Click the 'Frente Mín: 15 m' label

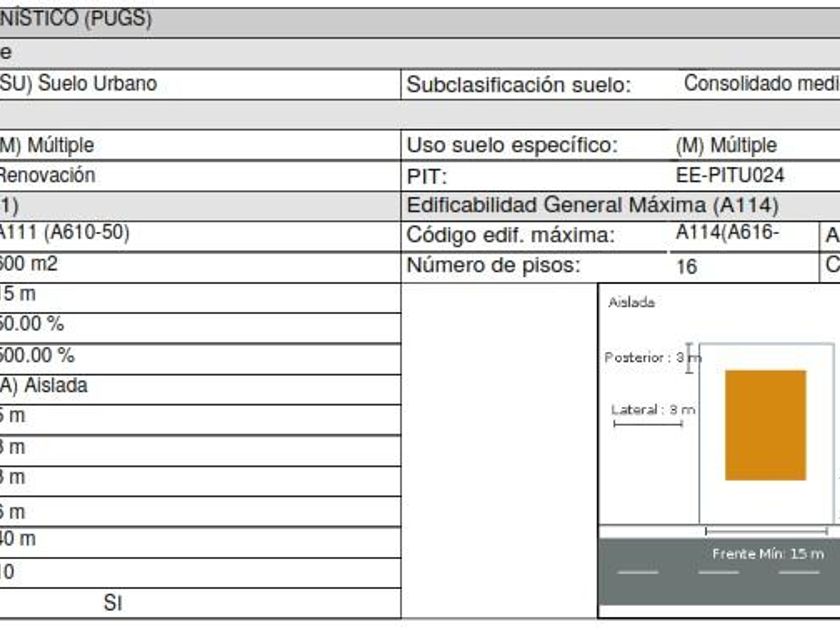click(768, 553)
